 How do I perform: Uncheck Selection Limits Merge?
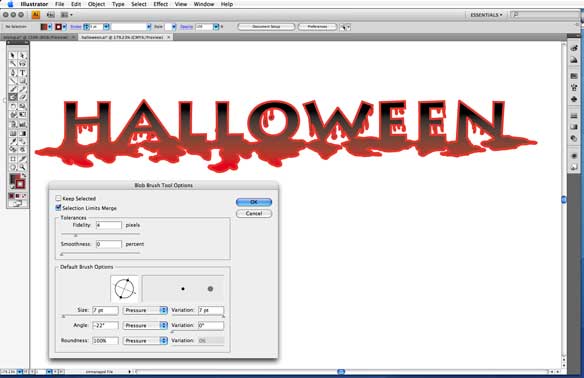click(58, 208)
